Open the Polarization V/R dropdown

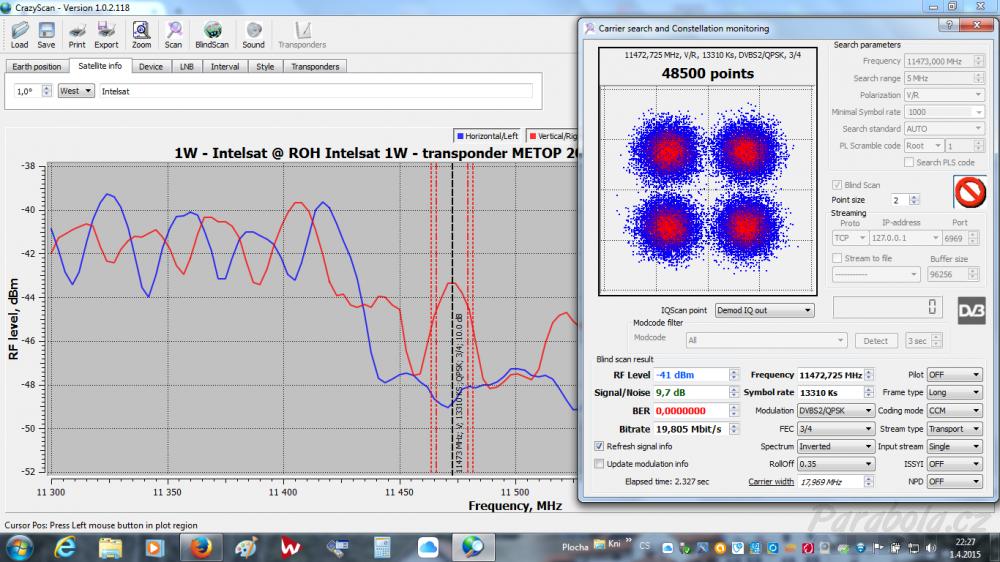944,95
